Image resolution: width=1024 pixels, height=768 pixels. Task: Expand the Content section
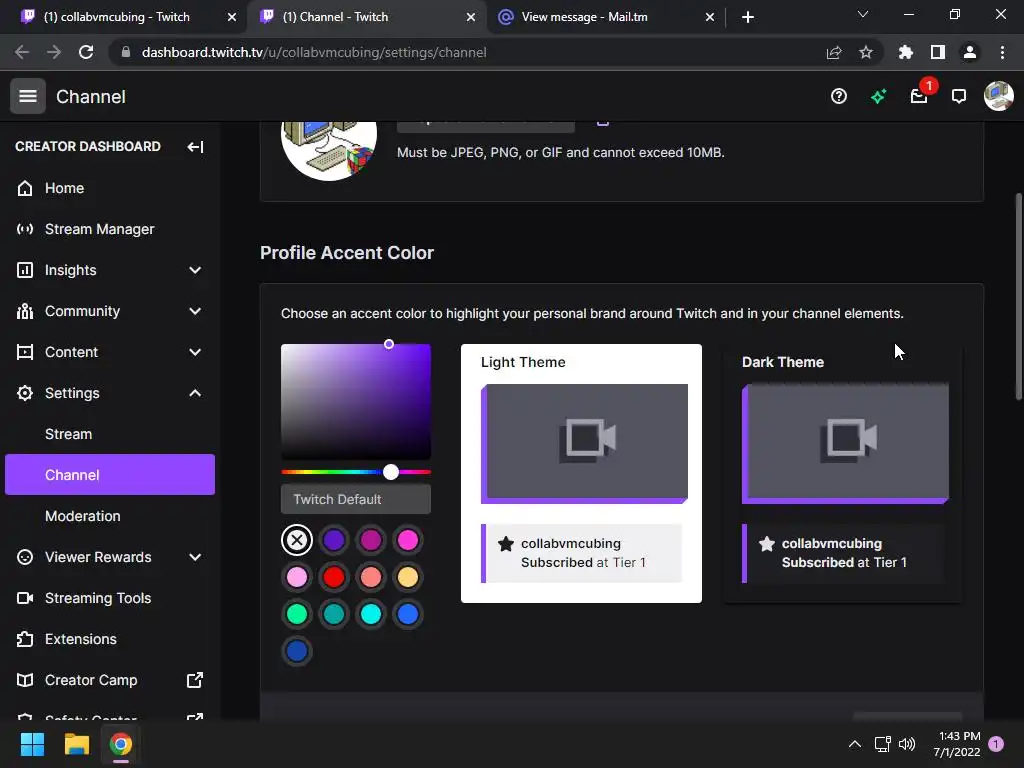click(195, 353)
